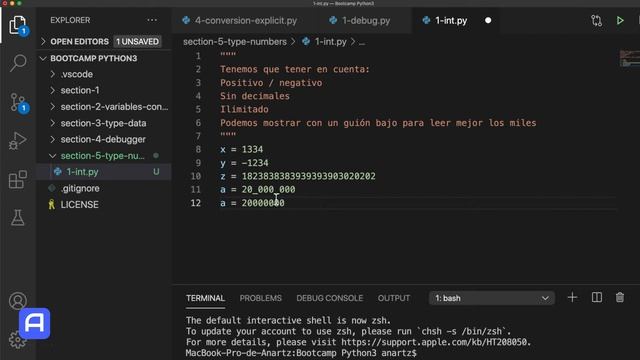Viewport: 640px width, 360px height.
Task: Open the Source Control view icon
Action: point(19,103)
